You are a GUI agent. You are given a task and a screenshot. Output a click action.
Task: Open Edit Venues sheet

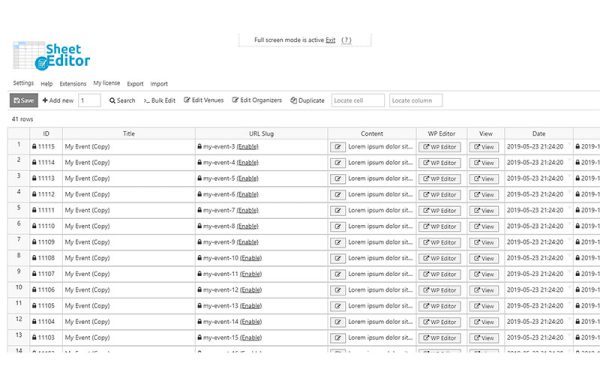(204, 100)
